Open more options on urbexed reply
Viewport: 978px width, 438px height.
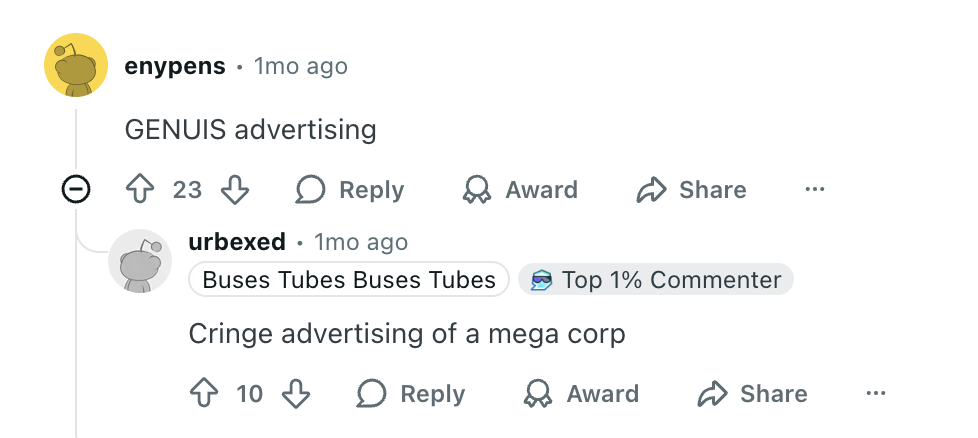876,394
